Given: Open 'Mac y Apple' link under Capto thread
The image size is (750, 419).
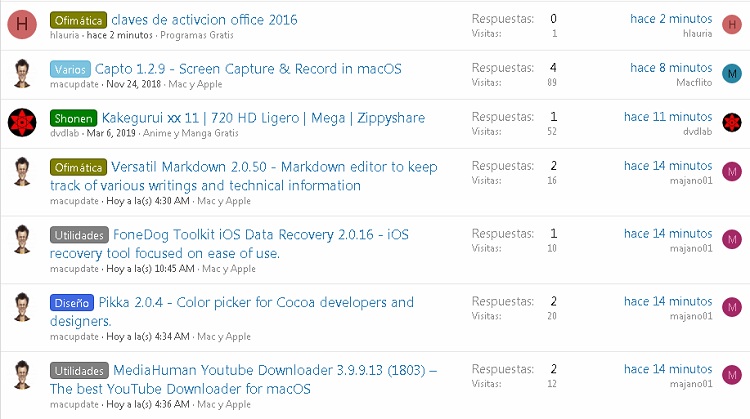Looking at the screenshot, I should click(x=195, y=84).
